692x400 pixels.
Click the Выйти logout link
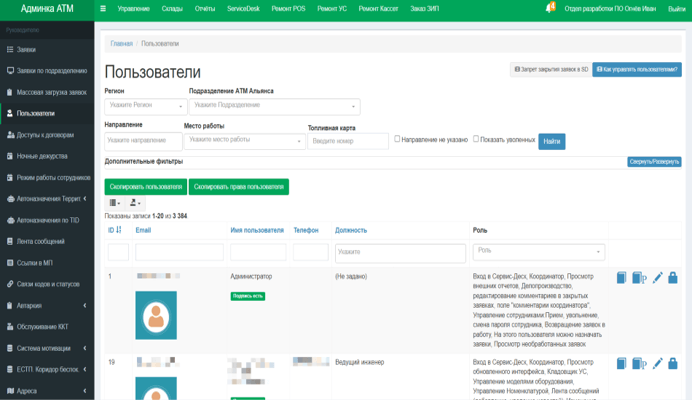tap(677, 8)
